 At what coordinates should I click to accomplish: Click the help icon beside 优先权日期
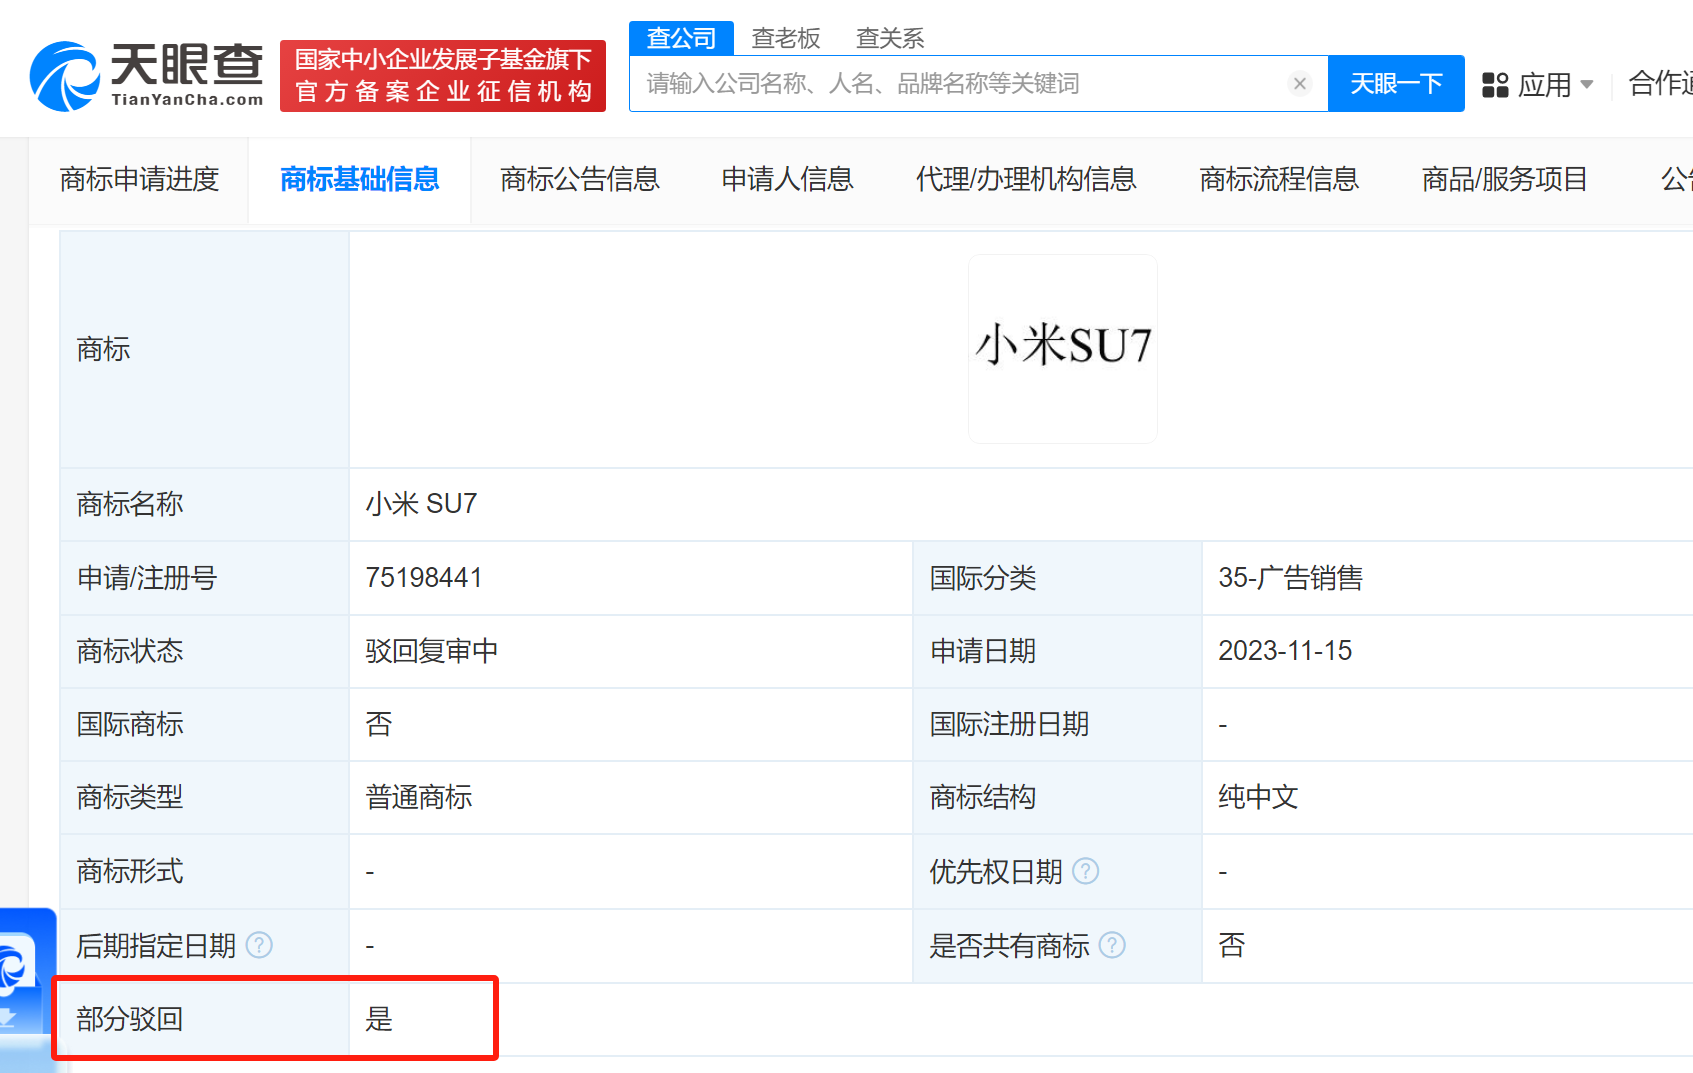click(1085, 871)
